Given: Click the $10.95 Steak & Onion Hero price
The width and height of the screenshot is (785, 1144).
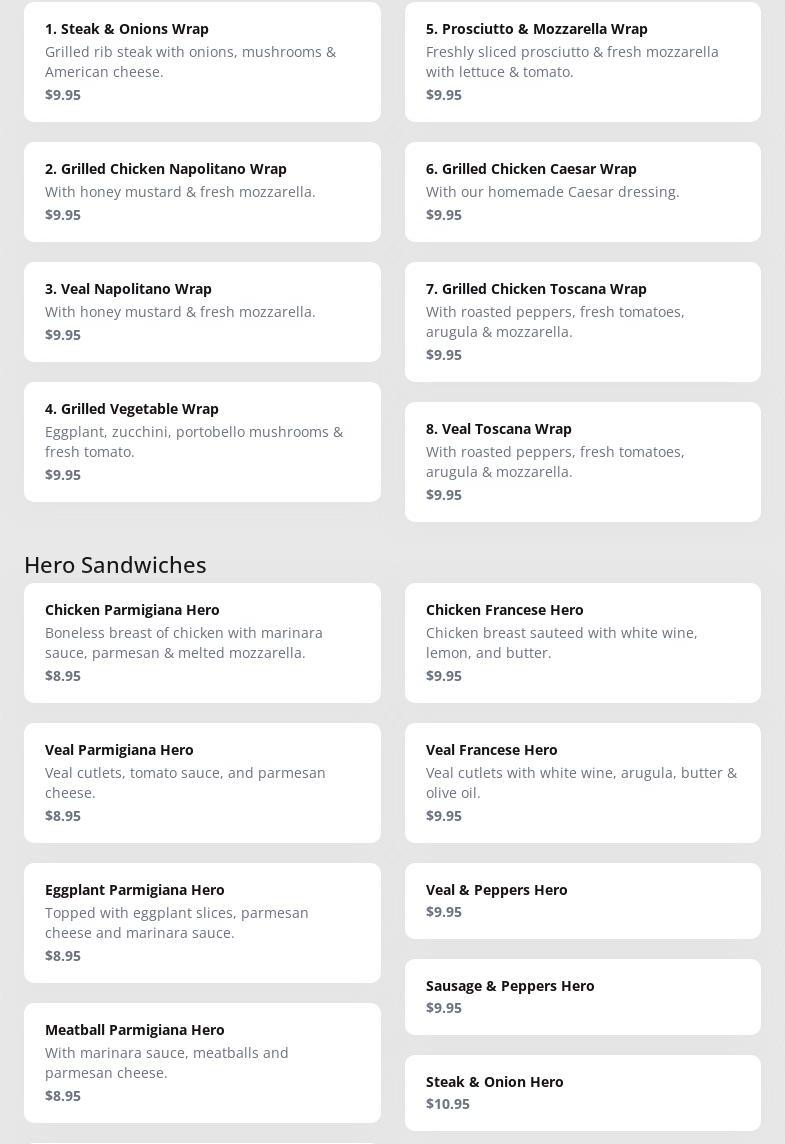Looking at the screenshot, I should [448, 1104].
